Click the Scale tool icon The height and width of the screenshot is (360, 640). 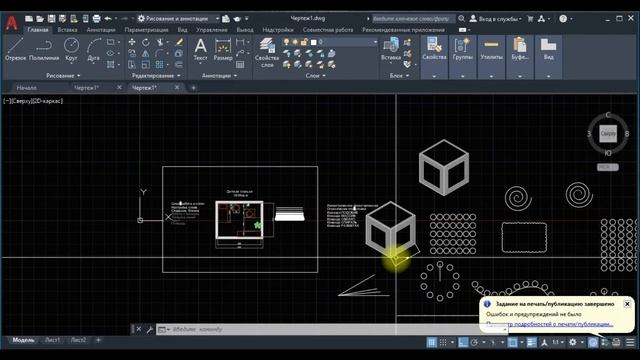point(146,64)
